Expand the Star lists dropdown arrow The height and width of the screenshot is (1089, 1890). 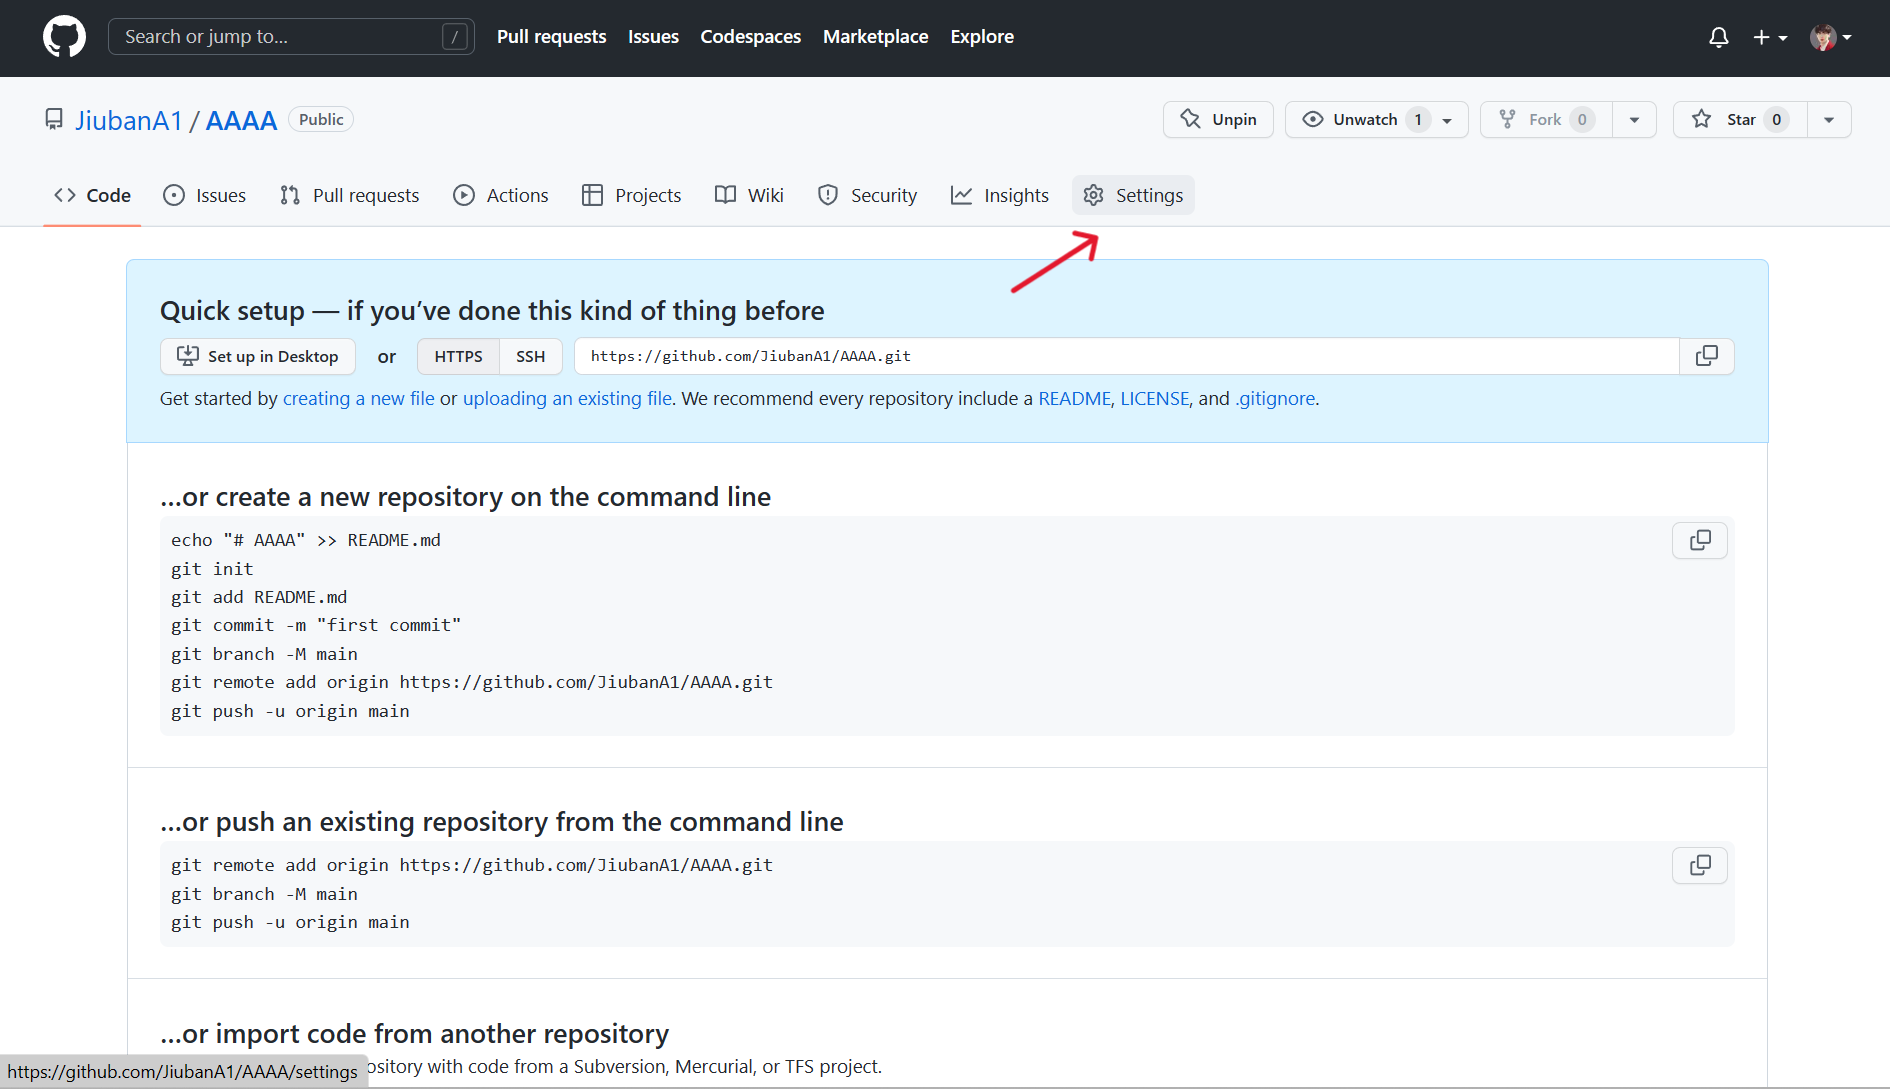[x=1829, y=120]
